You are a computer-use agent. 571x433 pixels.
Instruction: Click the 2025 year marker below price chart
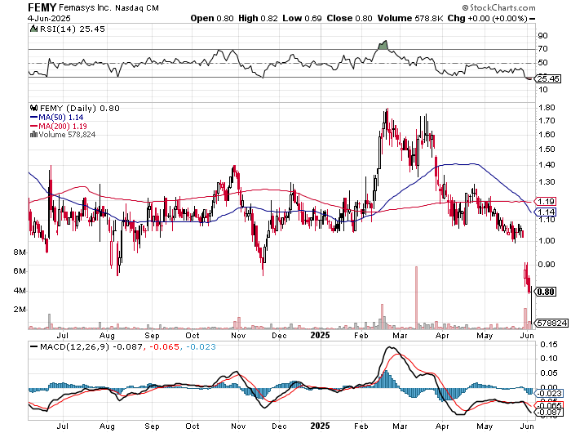pyautogui.click(x=320, y=335)
